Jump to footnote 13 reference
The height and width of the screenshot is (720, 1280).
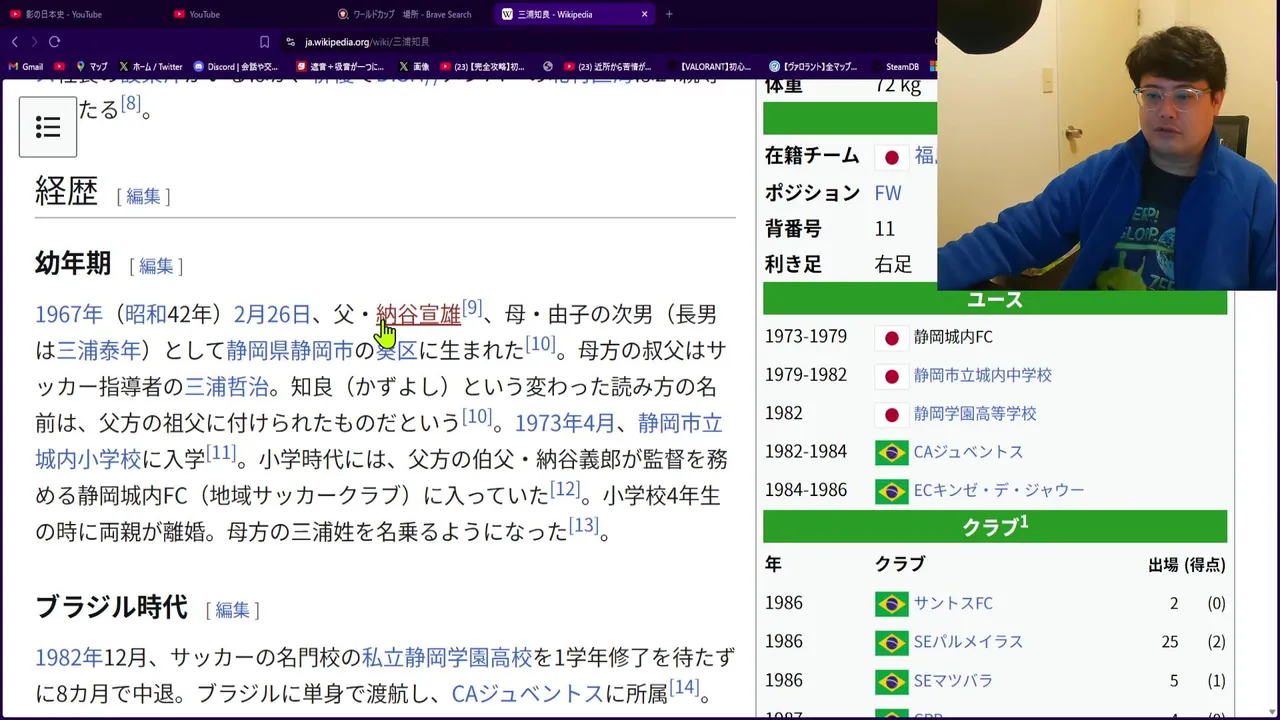[583, 524]
